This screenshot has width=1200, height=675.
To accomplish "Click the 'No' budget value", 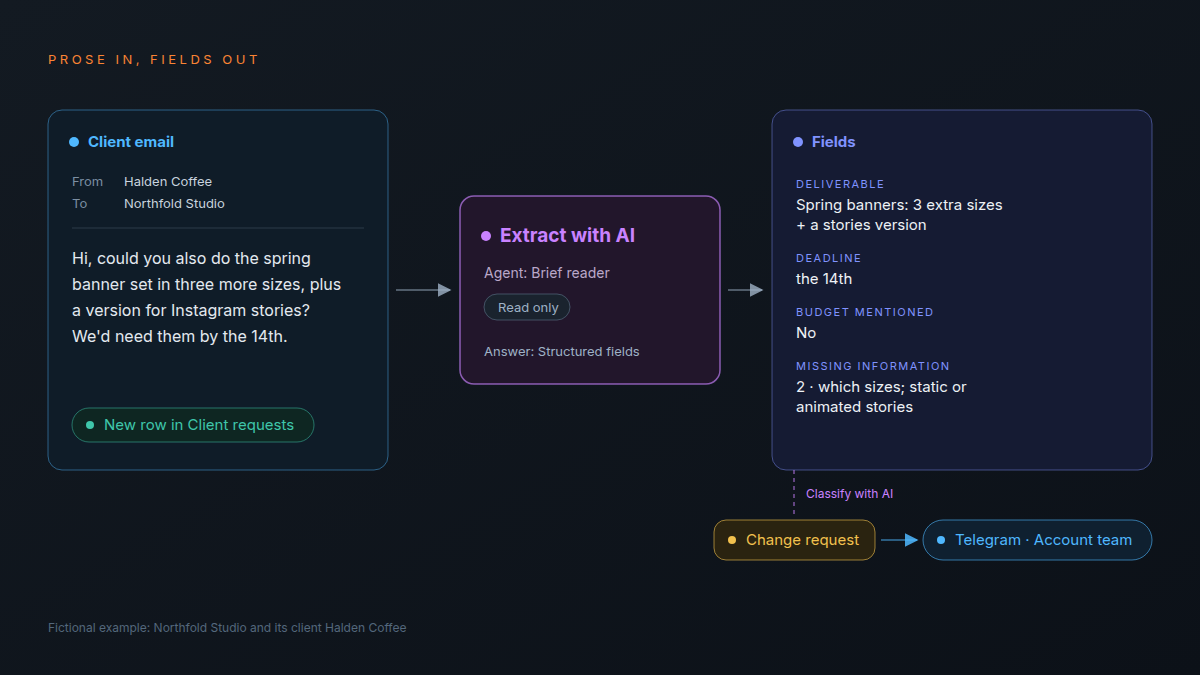I will (806, 333).
